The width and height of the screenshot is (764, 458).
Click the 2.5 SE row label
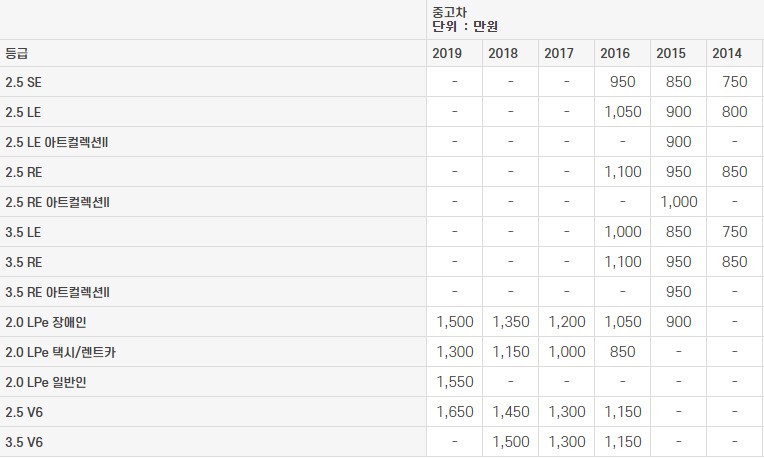coord(23,82)
